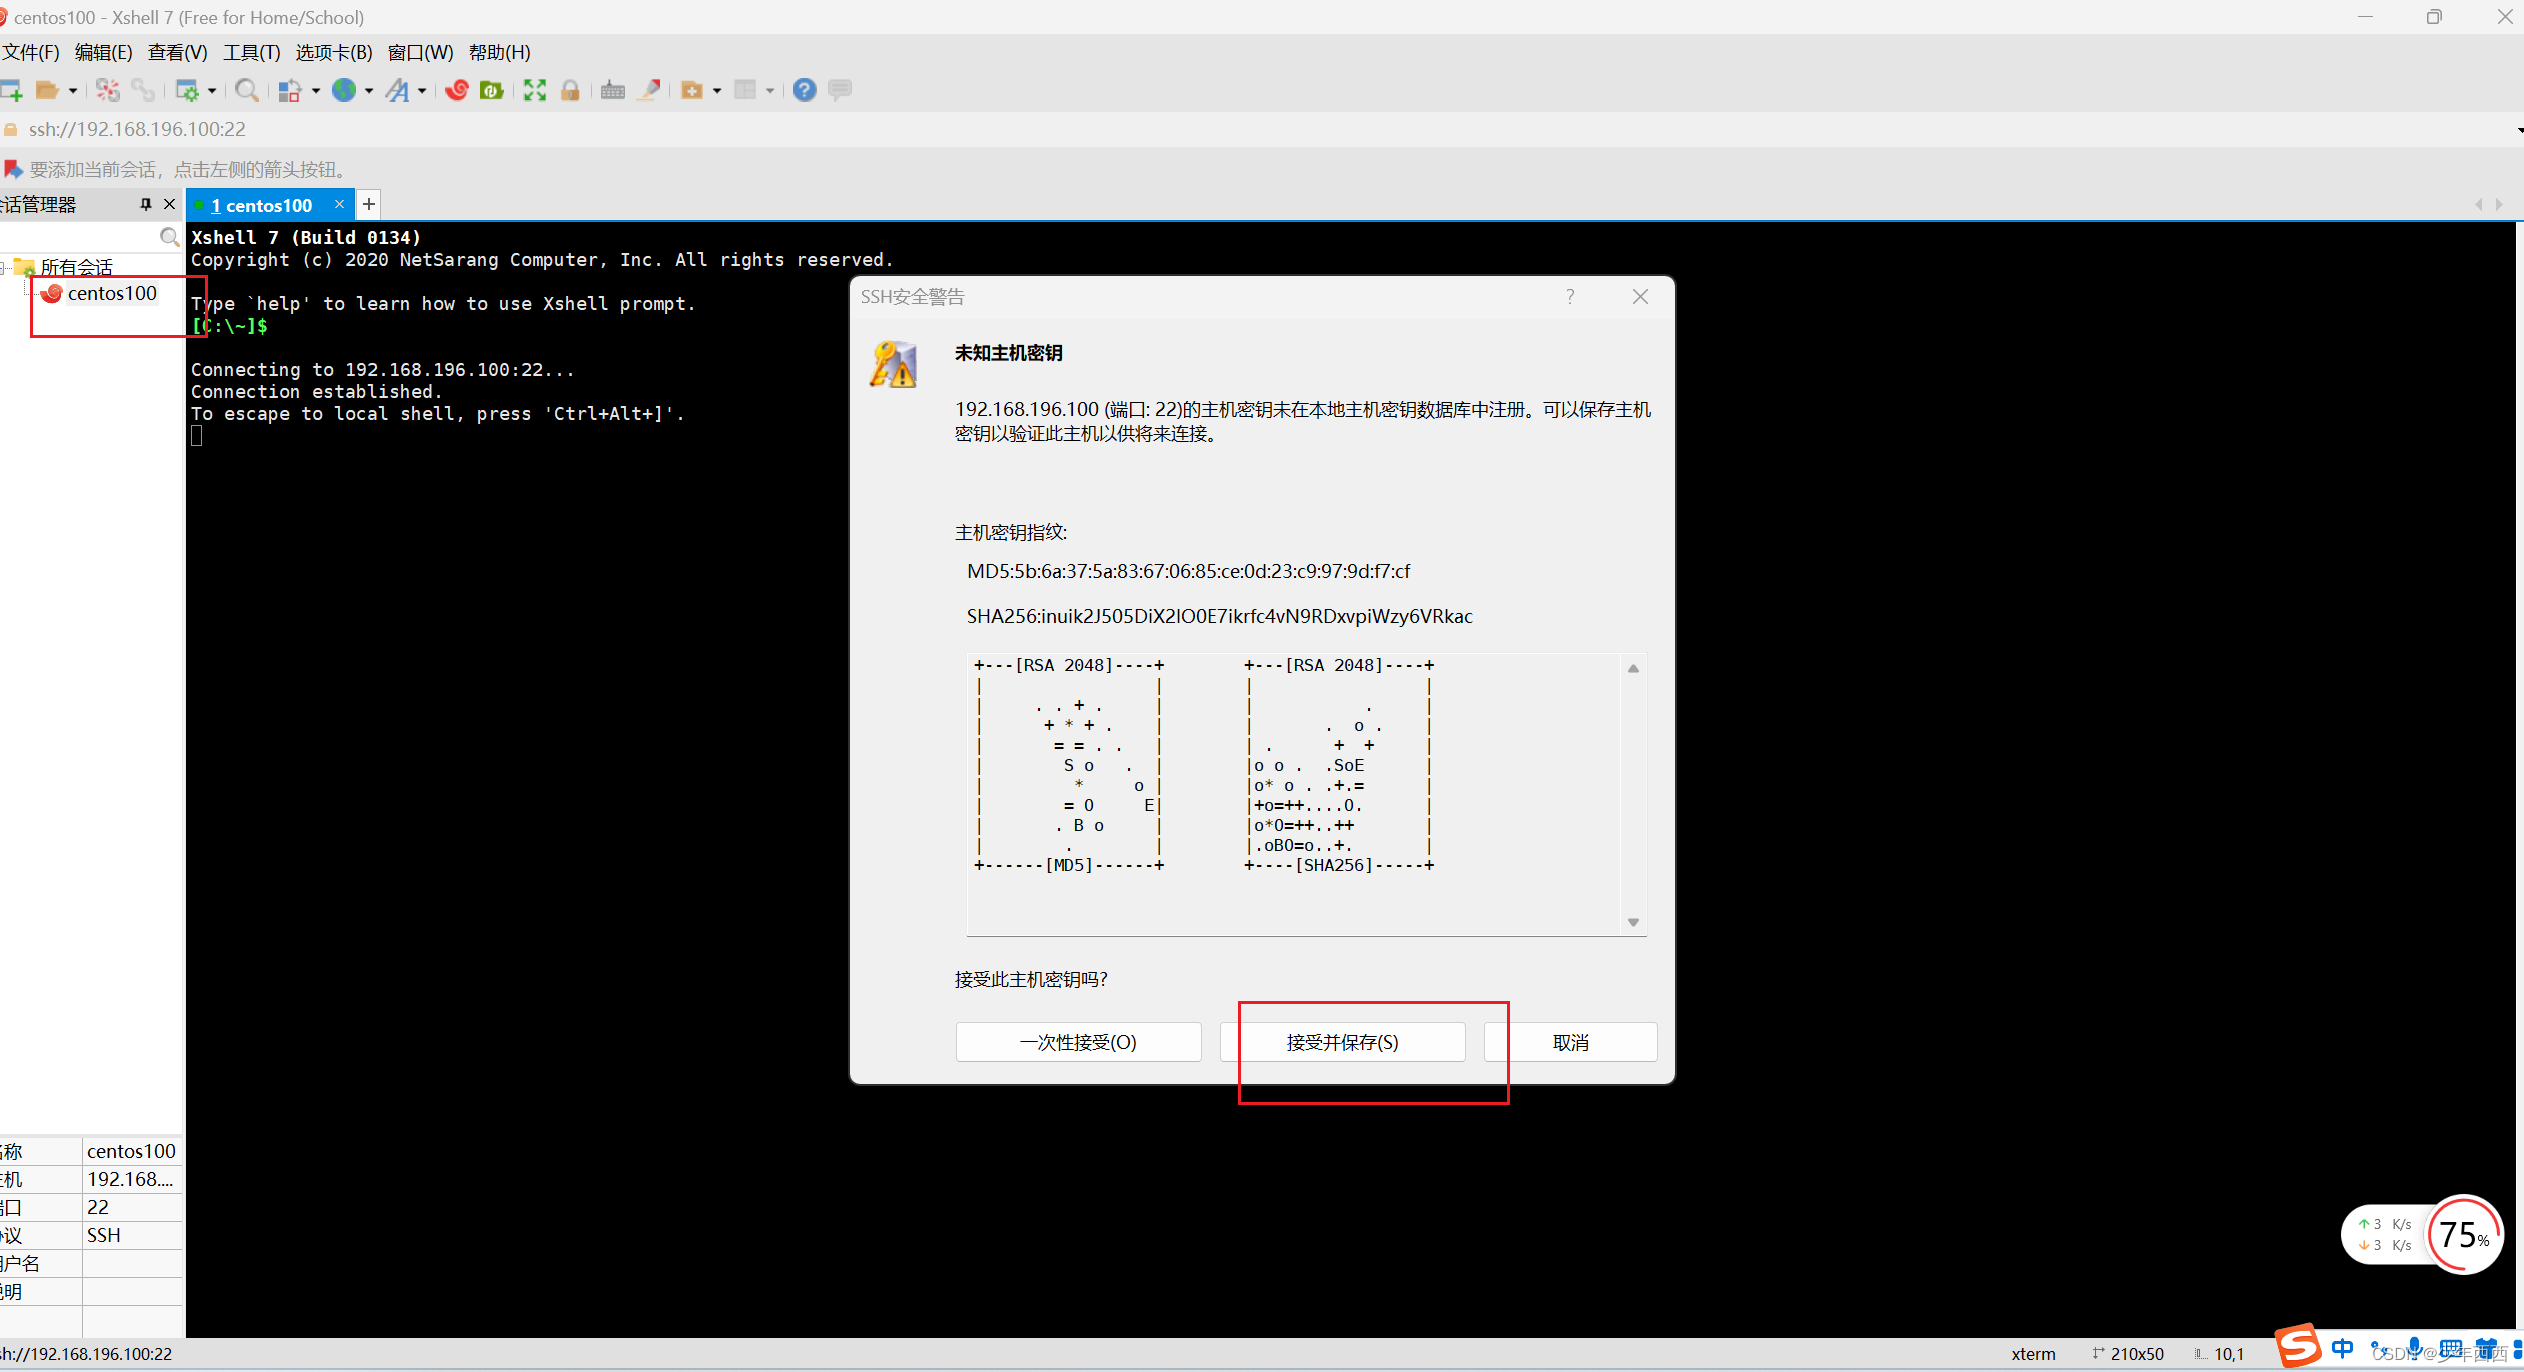Toggle full screen with green arrows icon
Screen dimensions: 2524x1372
point(535,91)
